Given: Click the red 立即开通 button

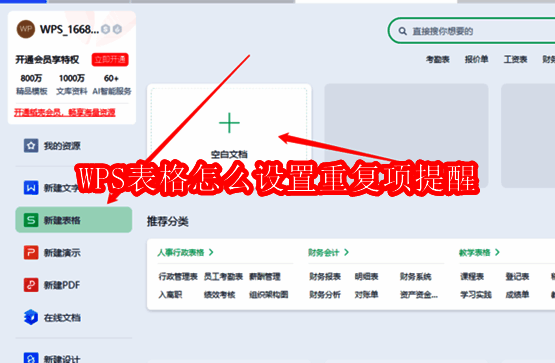Looking at the screenshot, I should [110, 59].
